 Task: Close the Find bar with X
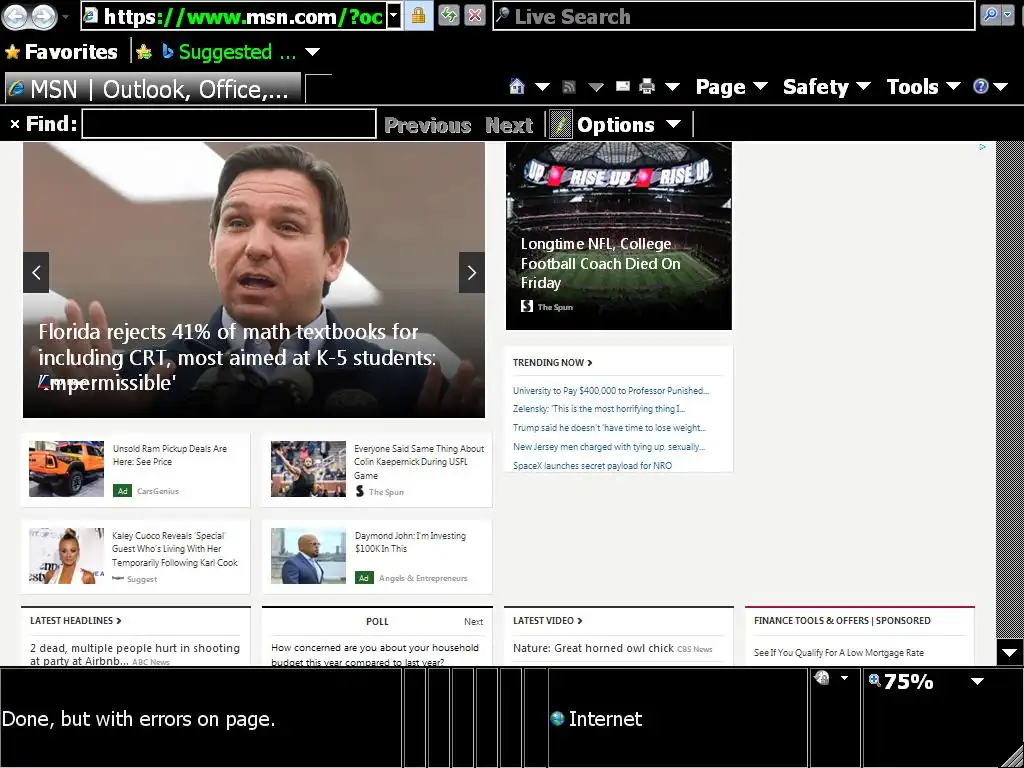tap(14, 124)
